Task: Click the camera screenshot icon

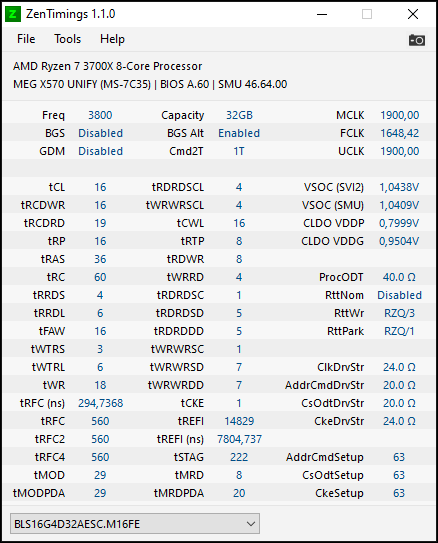Action: [417, 40]
